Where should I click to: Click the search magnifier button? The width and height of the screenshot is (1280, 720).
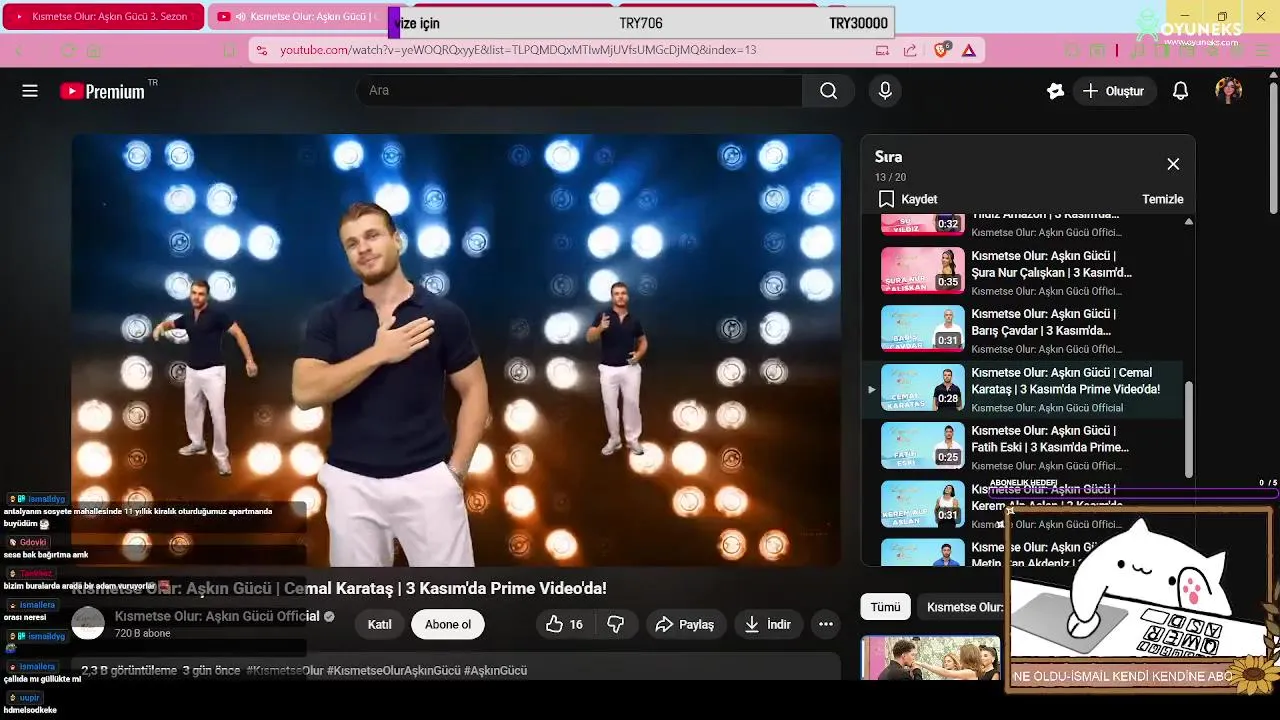click(x=828, y=91)
